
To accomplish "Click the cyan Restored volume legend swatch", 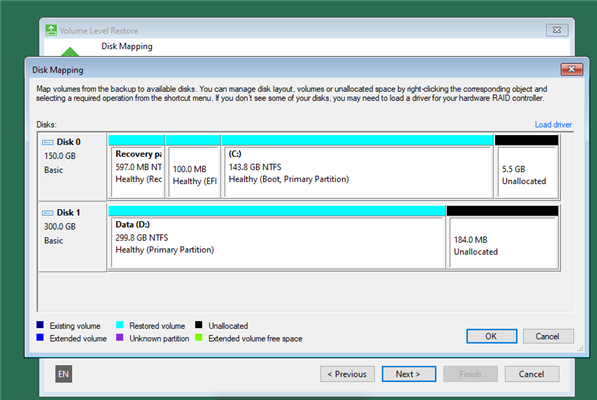I will (x=120, y=325).
